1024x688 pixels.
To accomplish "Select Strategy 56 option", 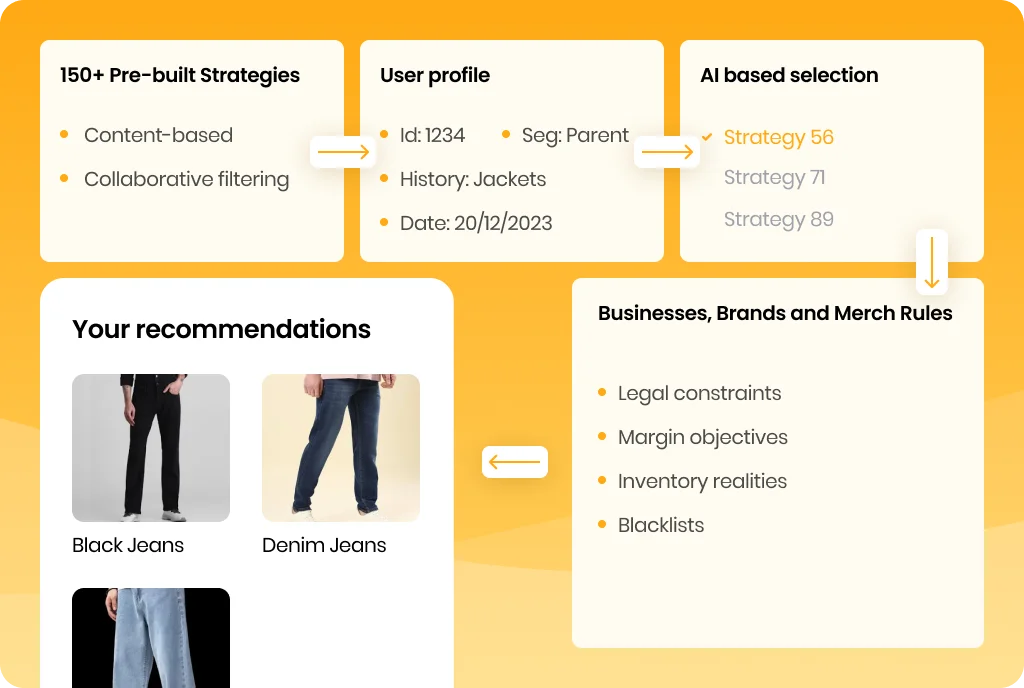I will (x=778, y=137).
